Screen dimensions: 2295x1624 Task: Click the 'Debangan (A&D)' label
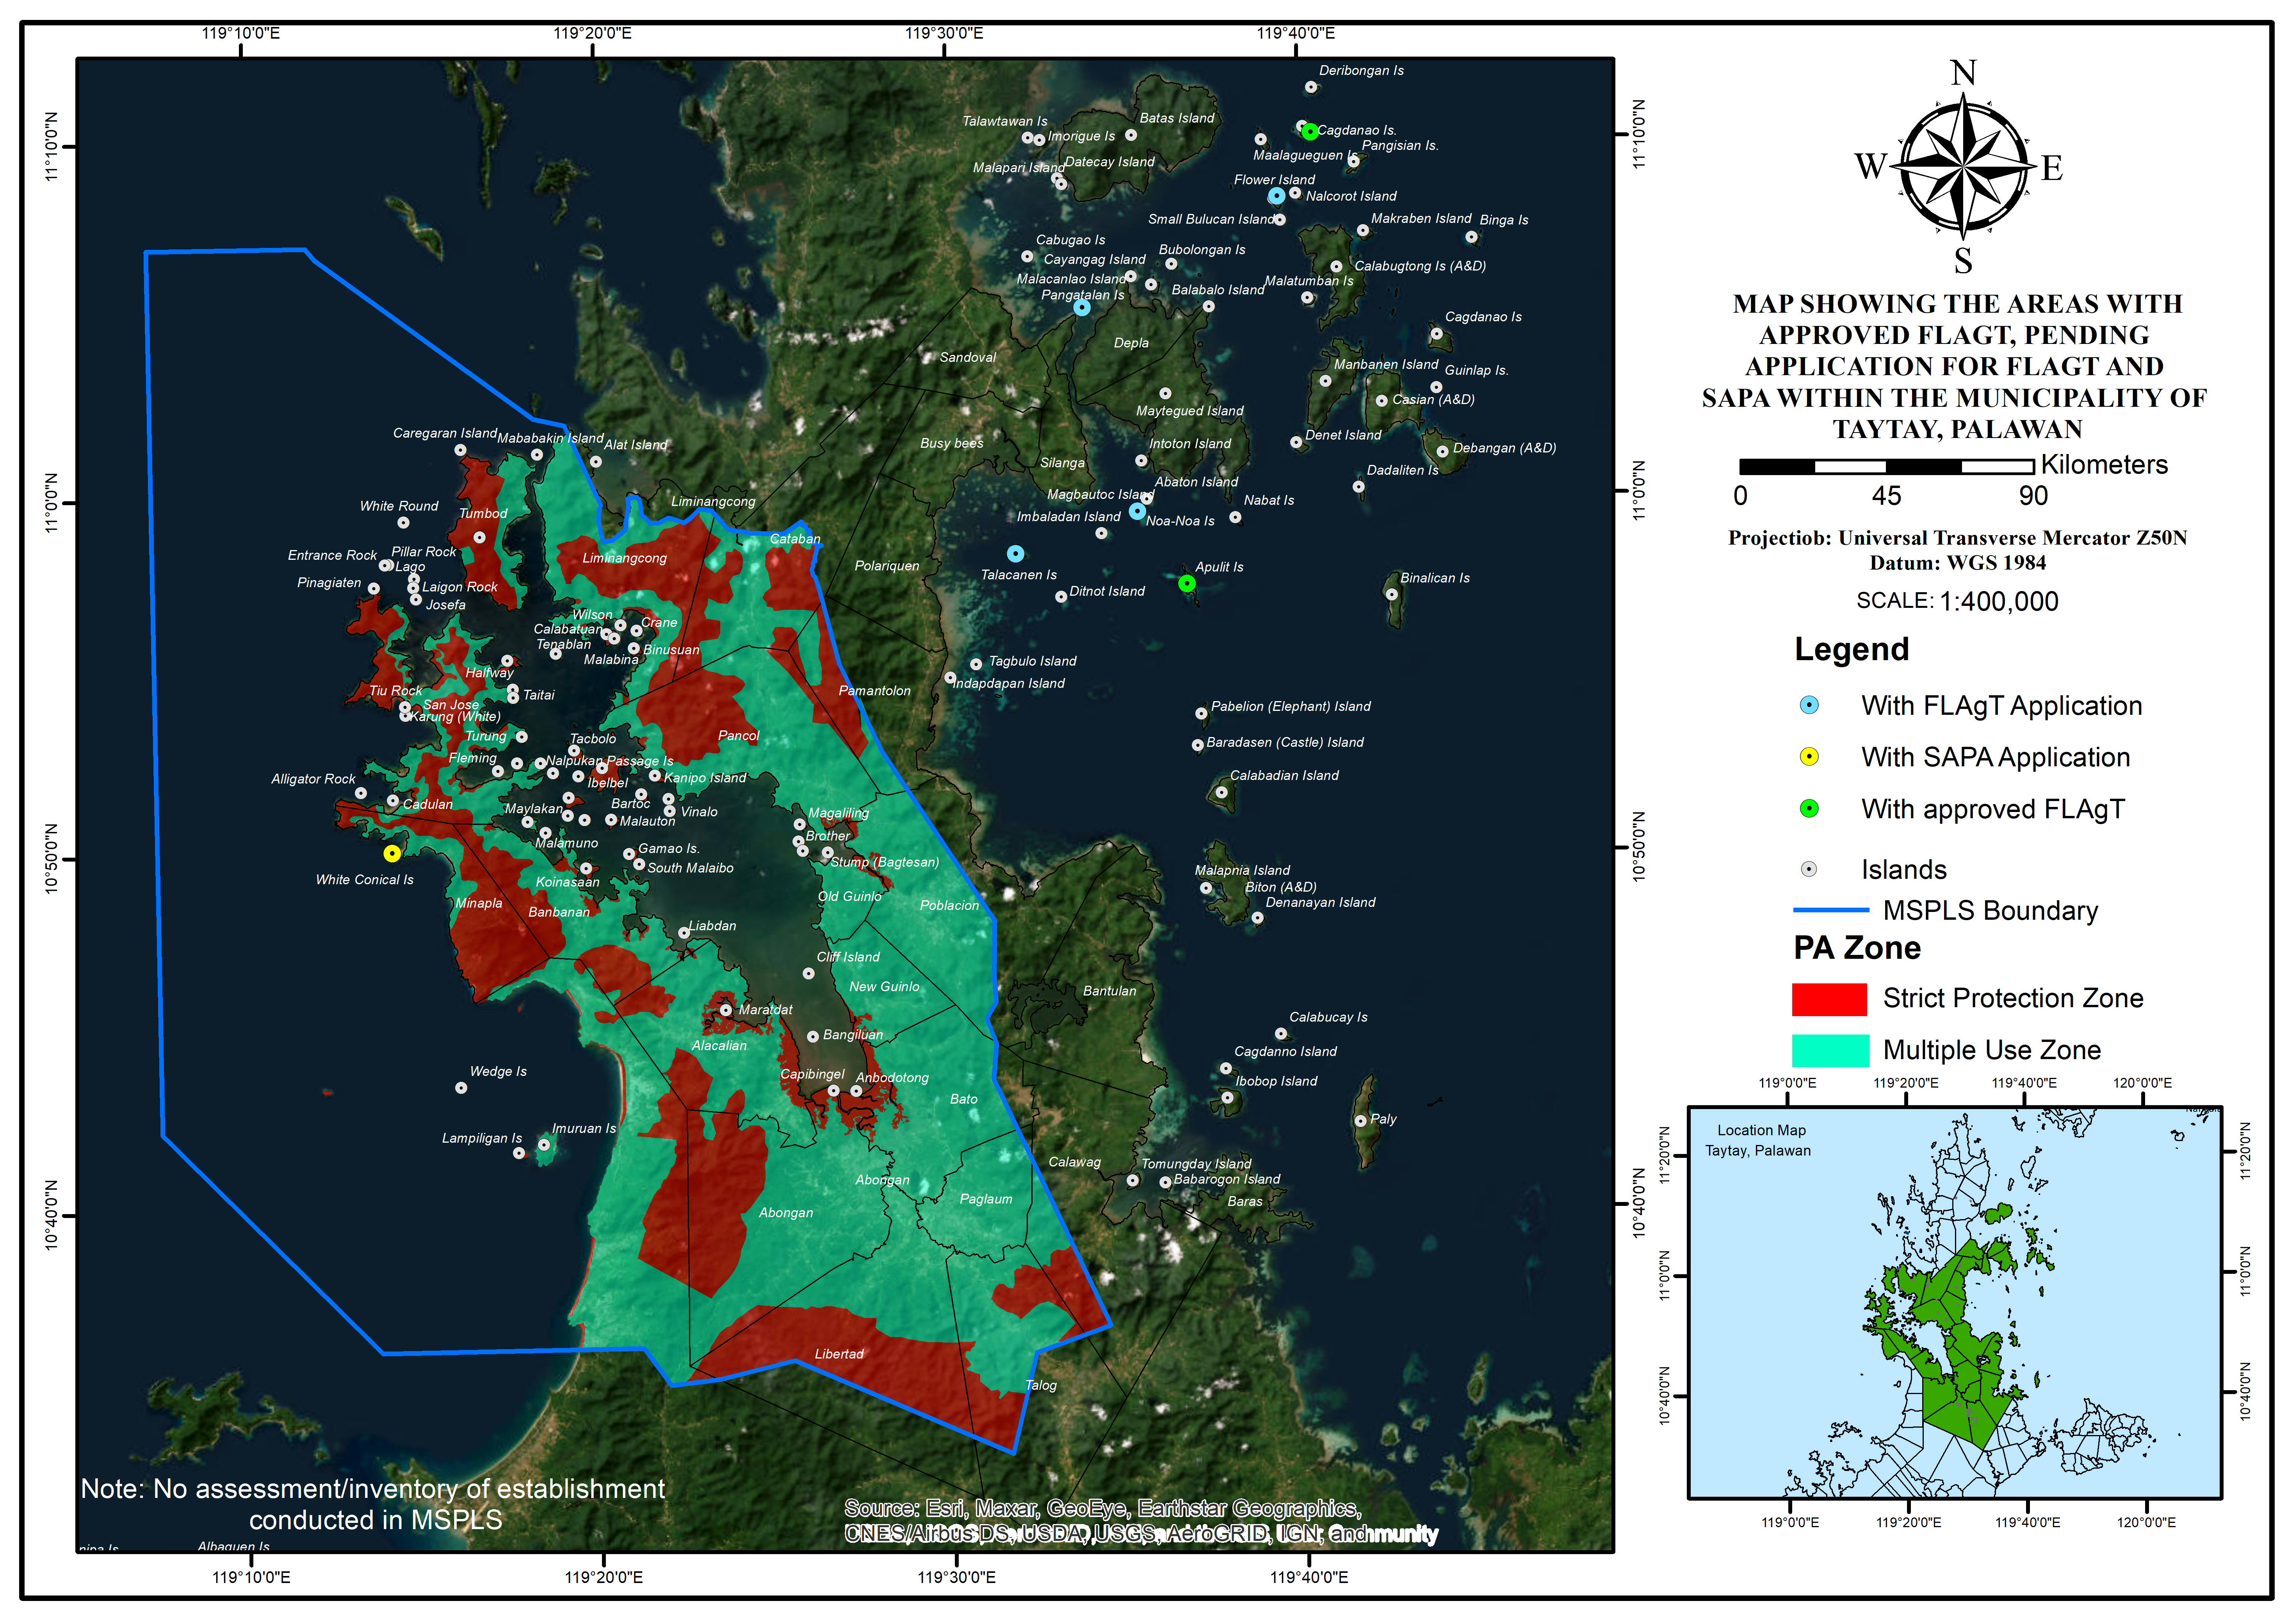(1504, 448)
